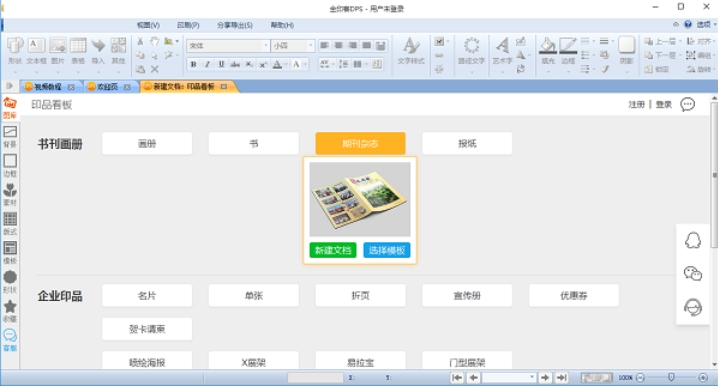Select the text box tool in the ribbon
This screenshot has height=388, width=718.
click(36, 50)
